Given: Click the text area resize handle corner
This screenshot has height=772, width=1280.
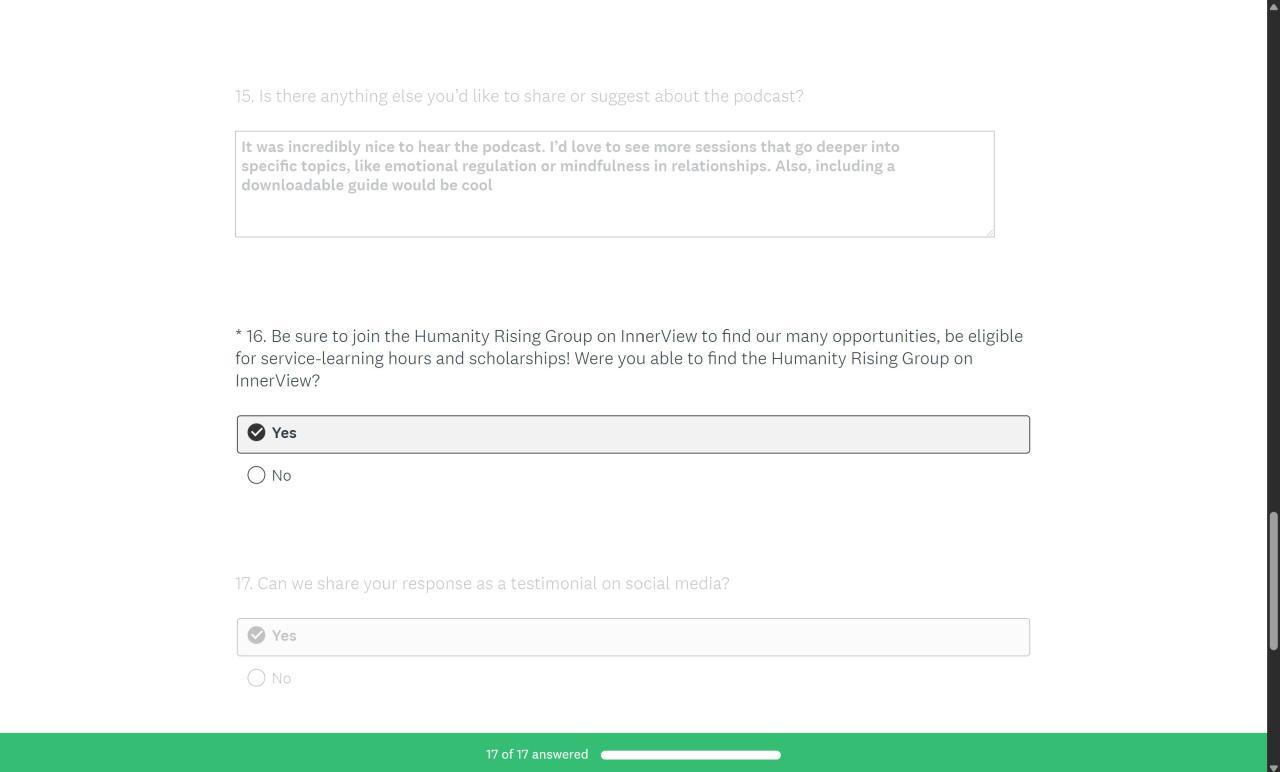Looking at the screenshot, I should point(990,232).
